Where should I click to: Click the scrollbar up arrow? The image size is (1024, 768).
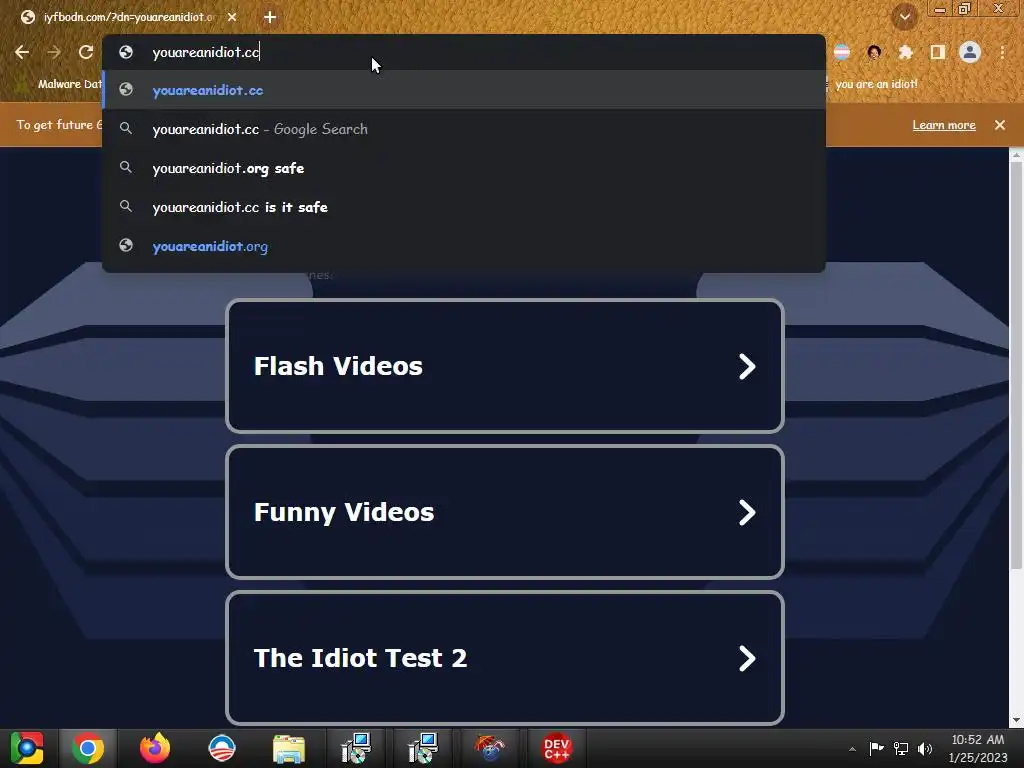[1016, 155]
